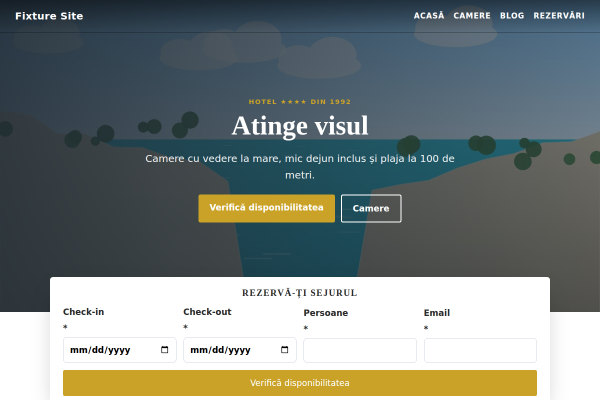Click the HOTEL DIN 1992 tagline
This screenshot has height=400, width=600.
pyautogui.click(x=300, y=101)
